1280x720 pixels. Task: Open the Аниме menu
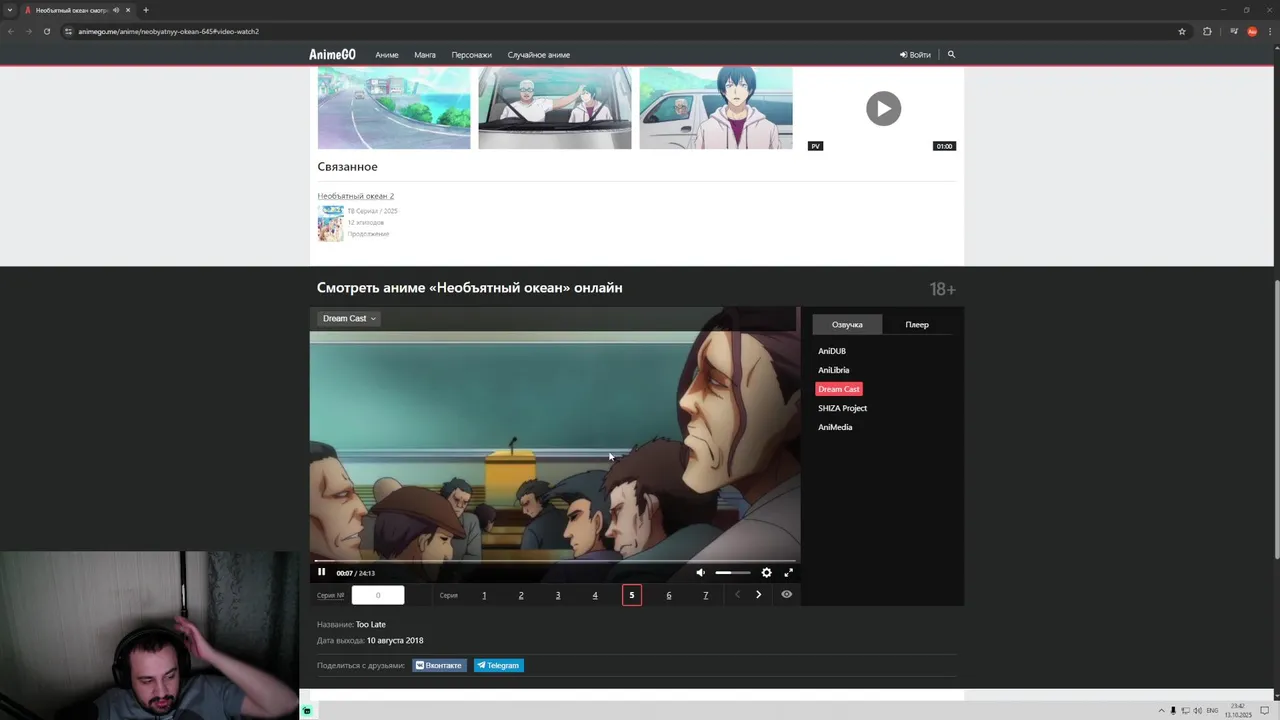[x=387, y=55]
